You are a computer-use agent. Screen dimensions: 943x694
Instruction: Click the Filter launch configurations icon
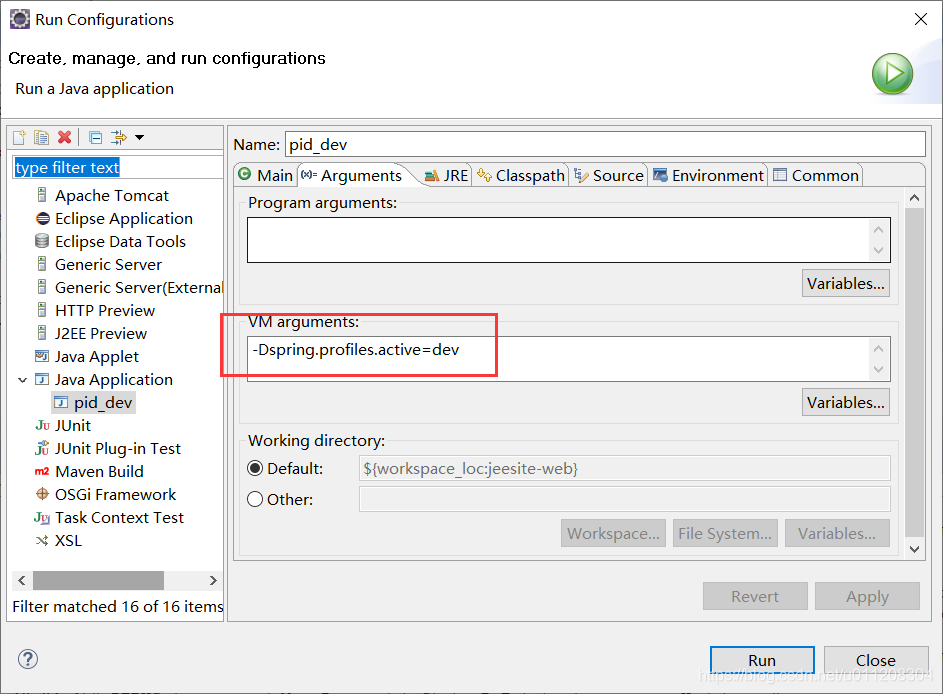point(118,138)
